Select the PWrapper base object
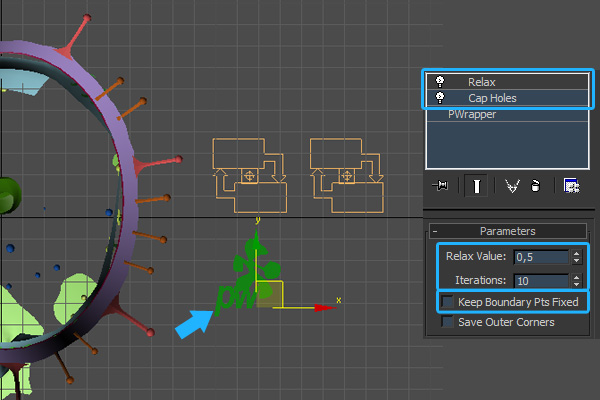 point(472,114)
